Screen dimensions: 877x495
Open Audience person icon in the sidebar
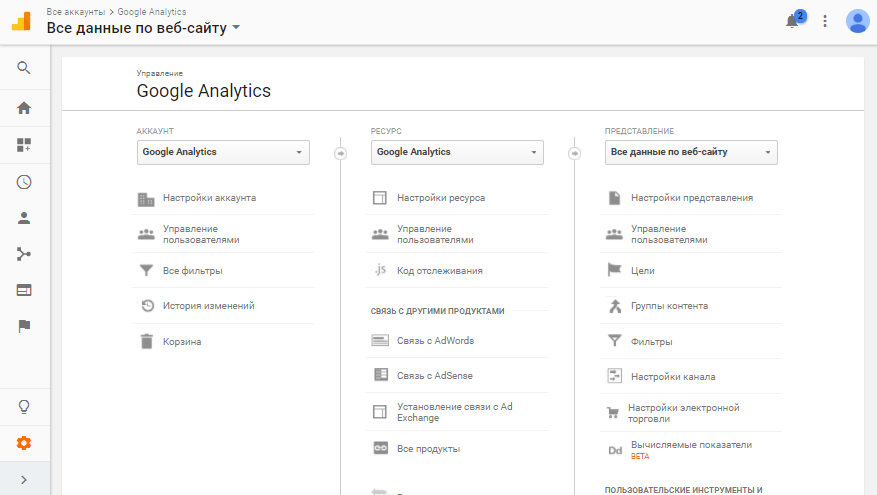(x=24, y=217)
